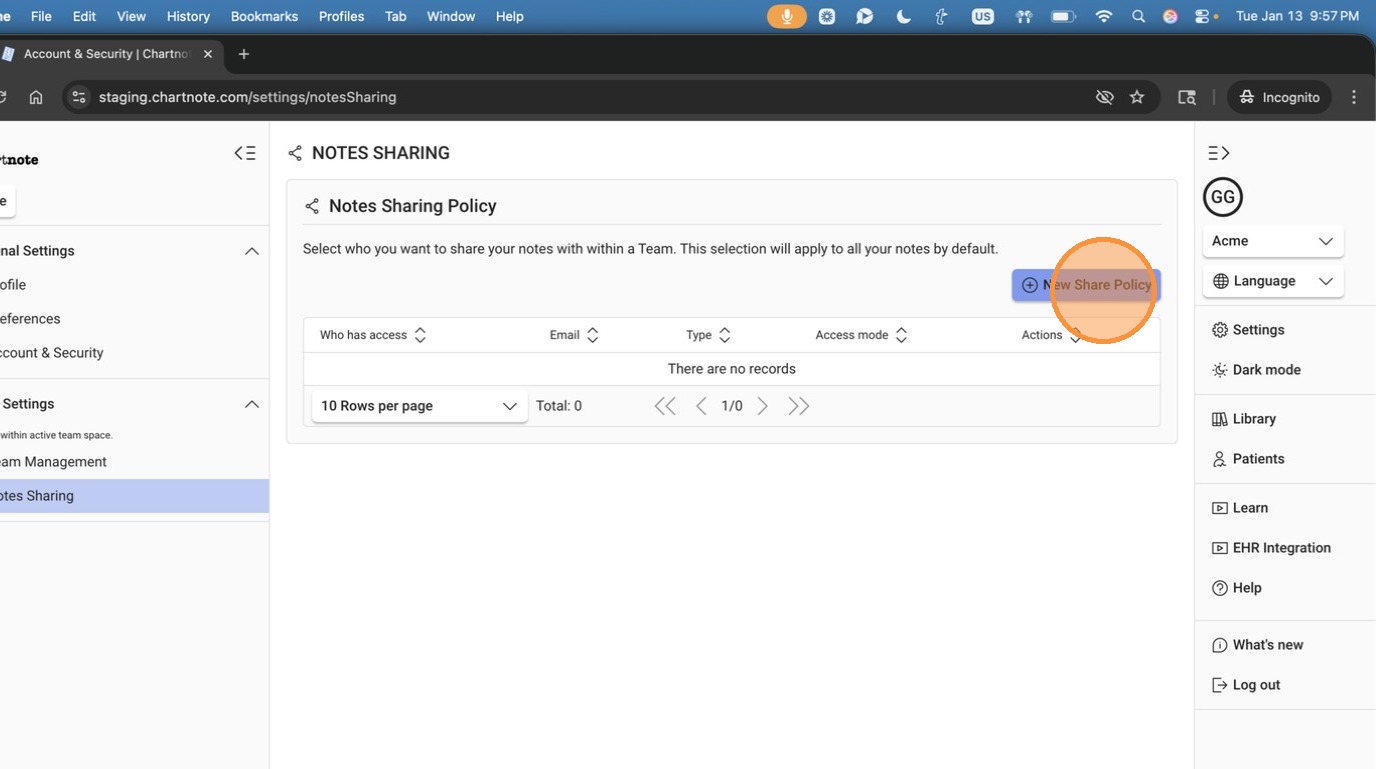This screenshot has height=769, width=1376.
Task: Open the Chrome three-dot menu
Action: (x=1354, y=97)
